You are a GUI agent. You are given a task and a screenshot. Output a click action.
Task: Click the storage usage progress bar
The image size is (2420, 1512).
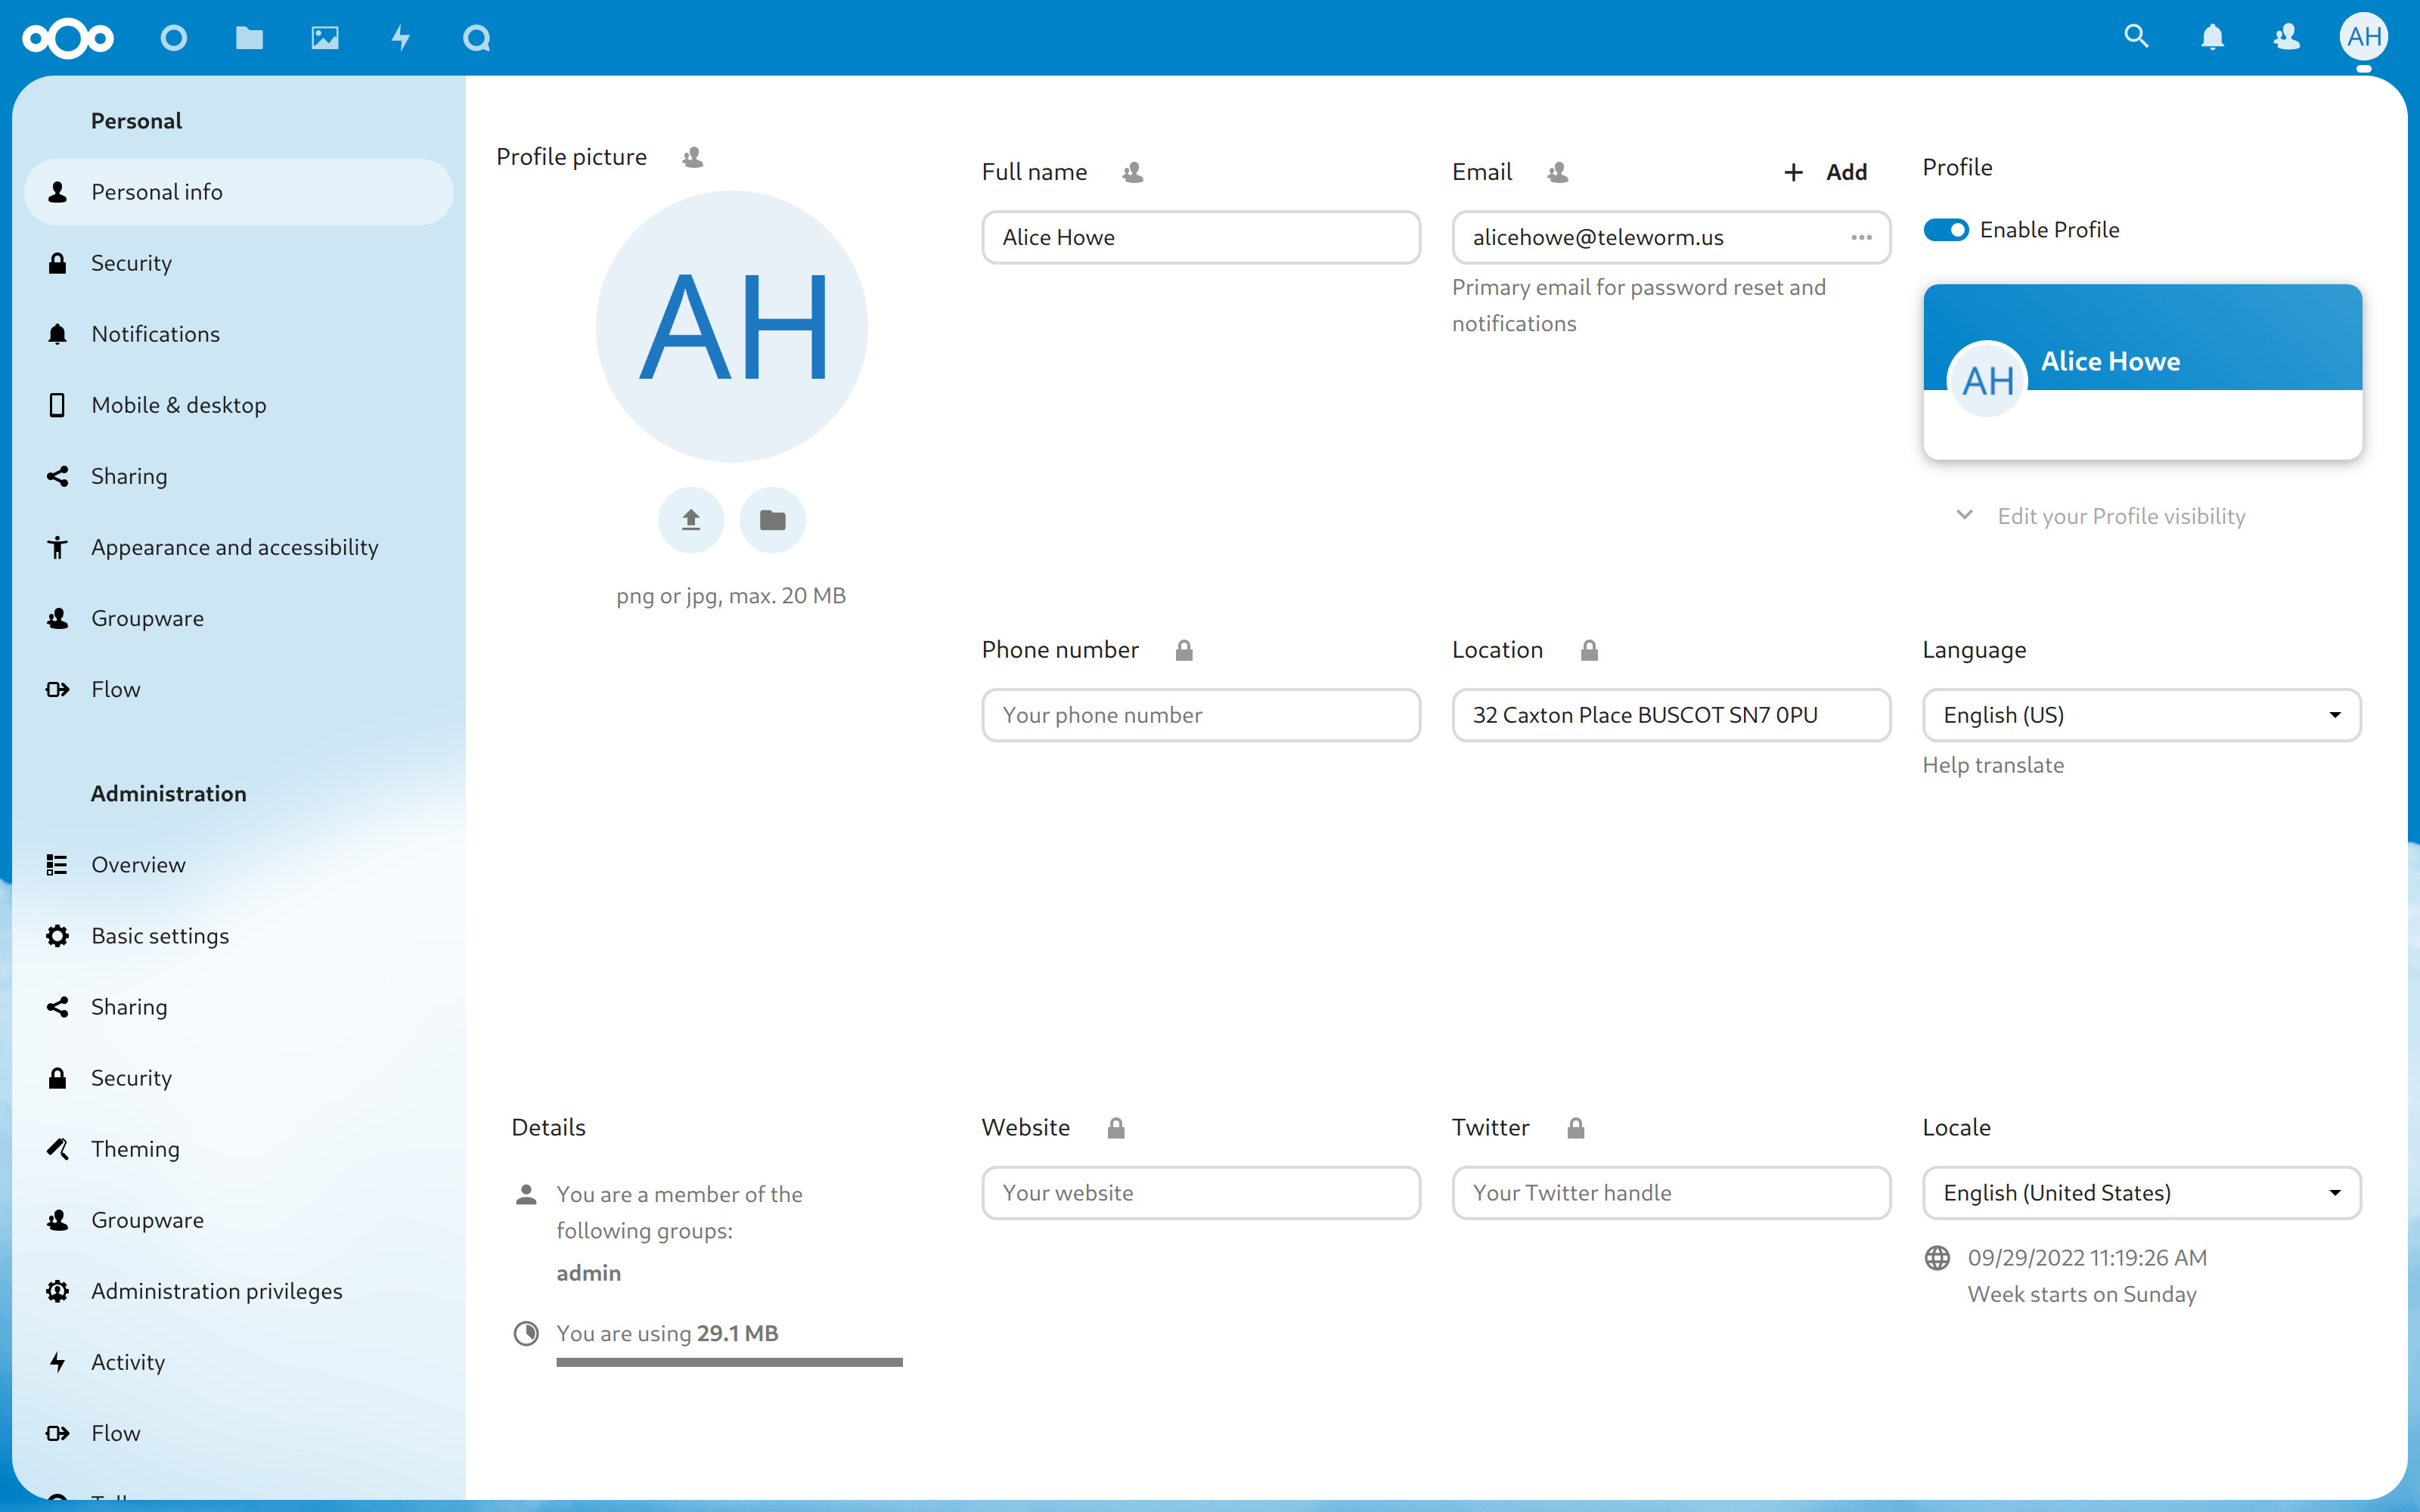point(729,1362)
